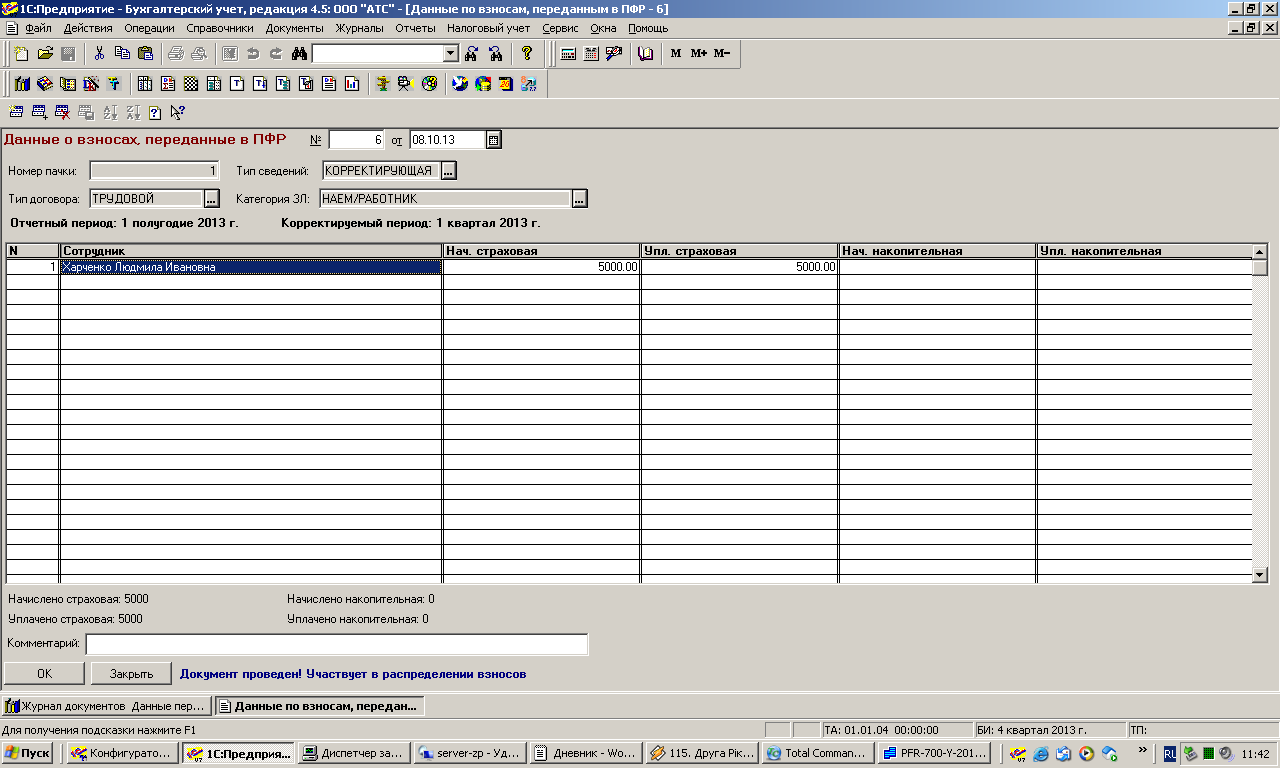The image size is (1280, 768).
Task: Click the Нач. страховая cell 5000.00
Action: (541, 267)
